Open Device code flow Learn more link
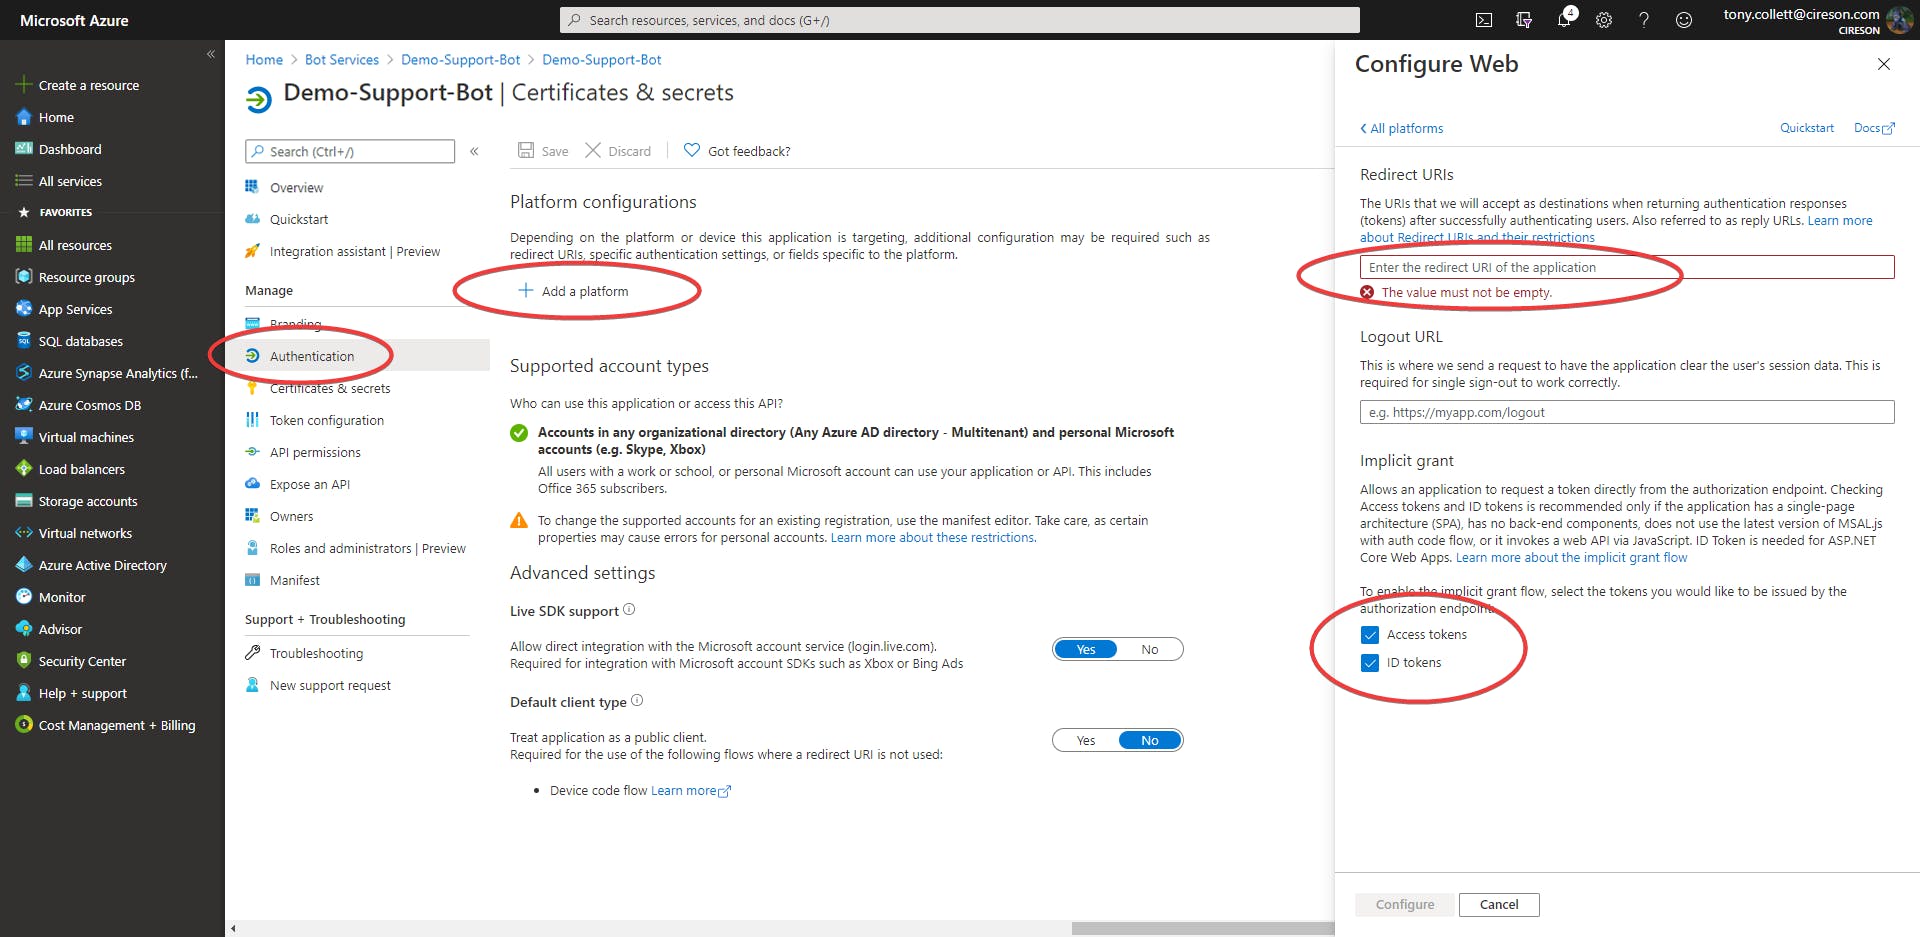 [x=691, y=791]
